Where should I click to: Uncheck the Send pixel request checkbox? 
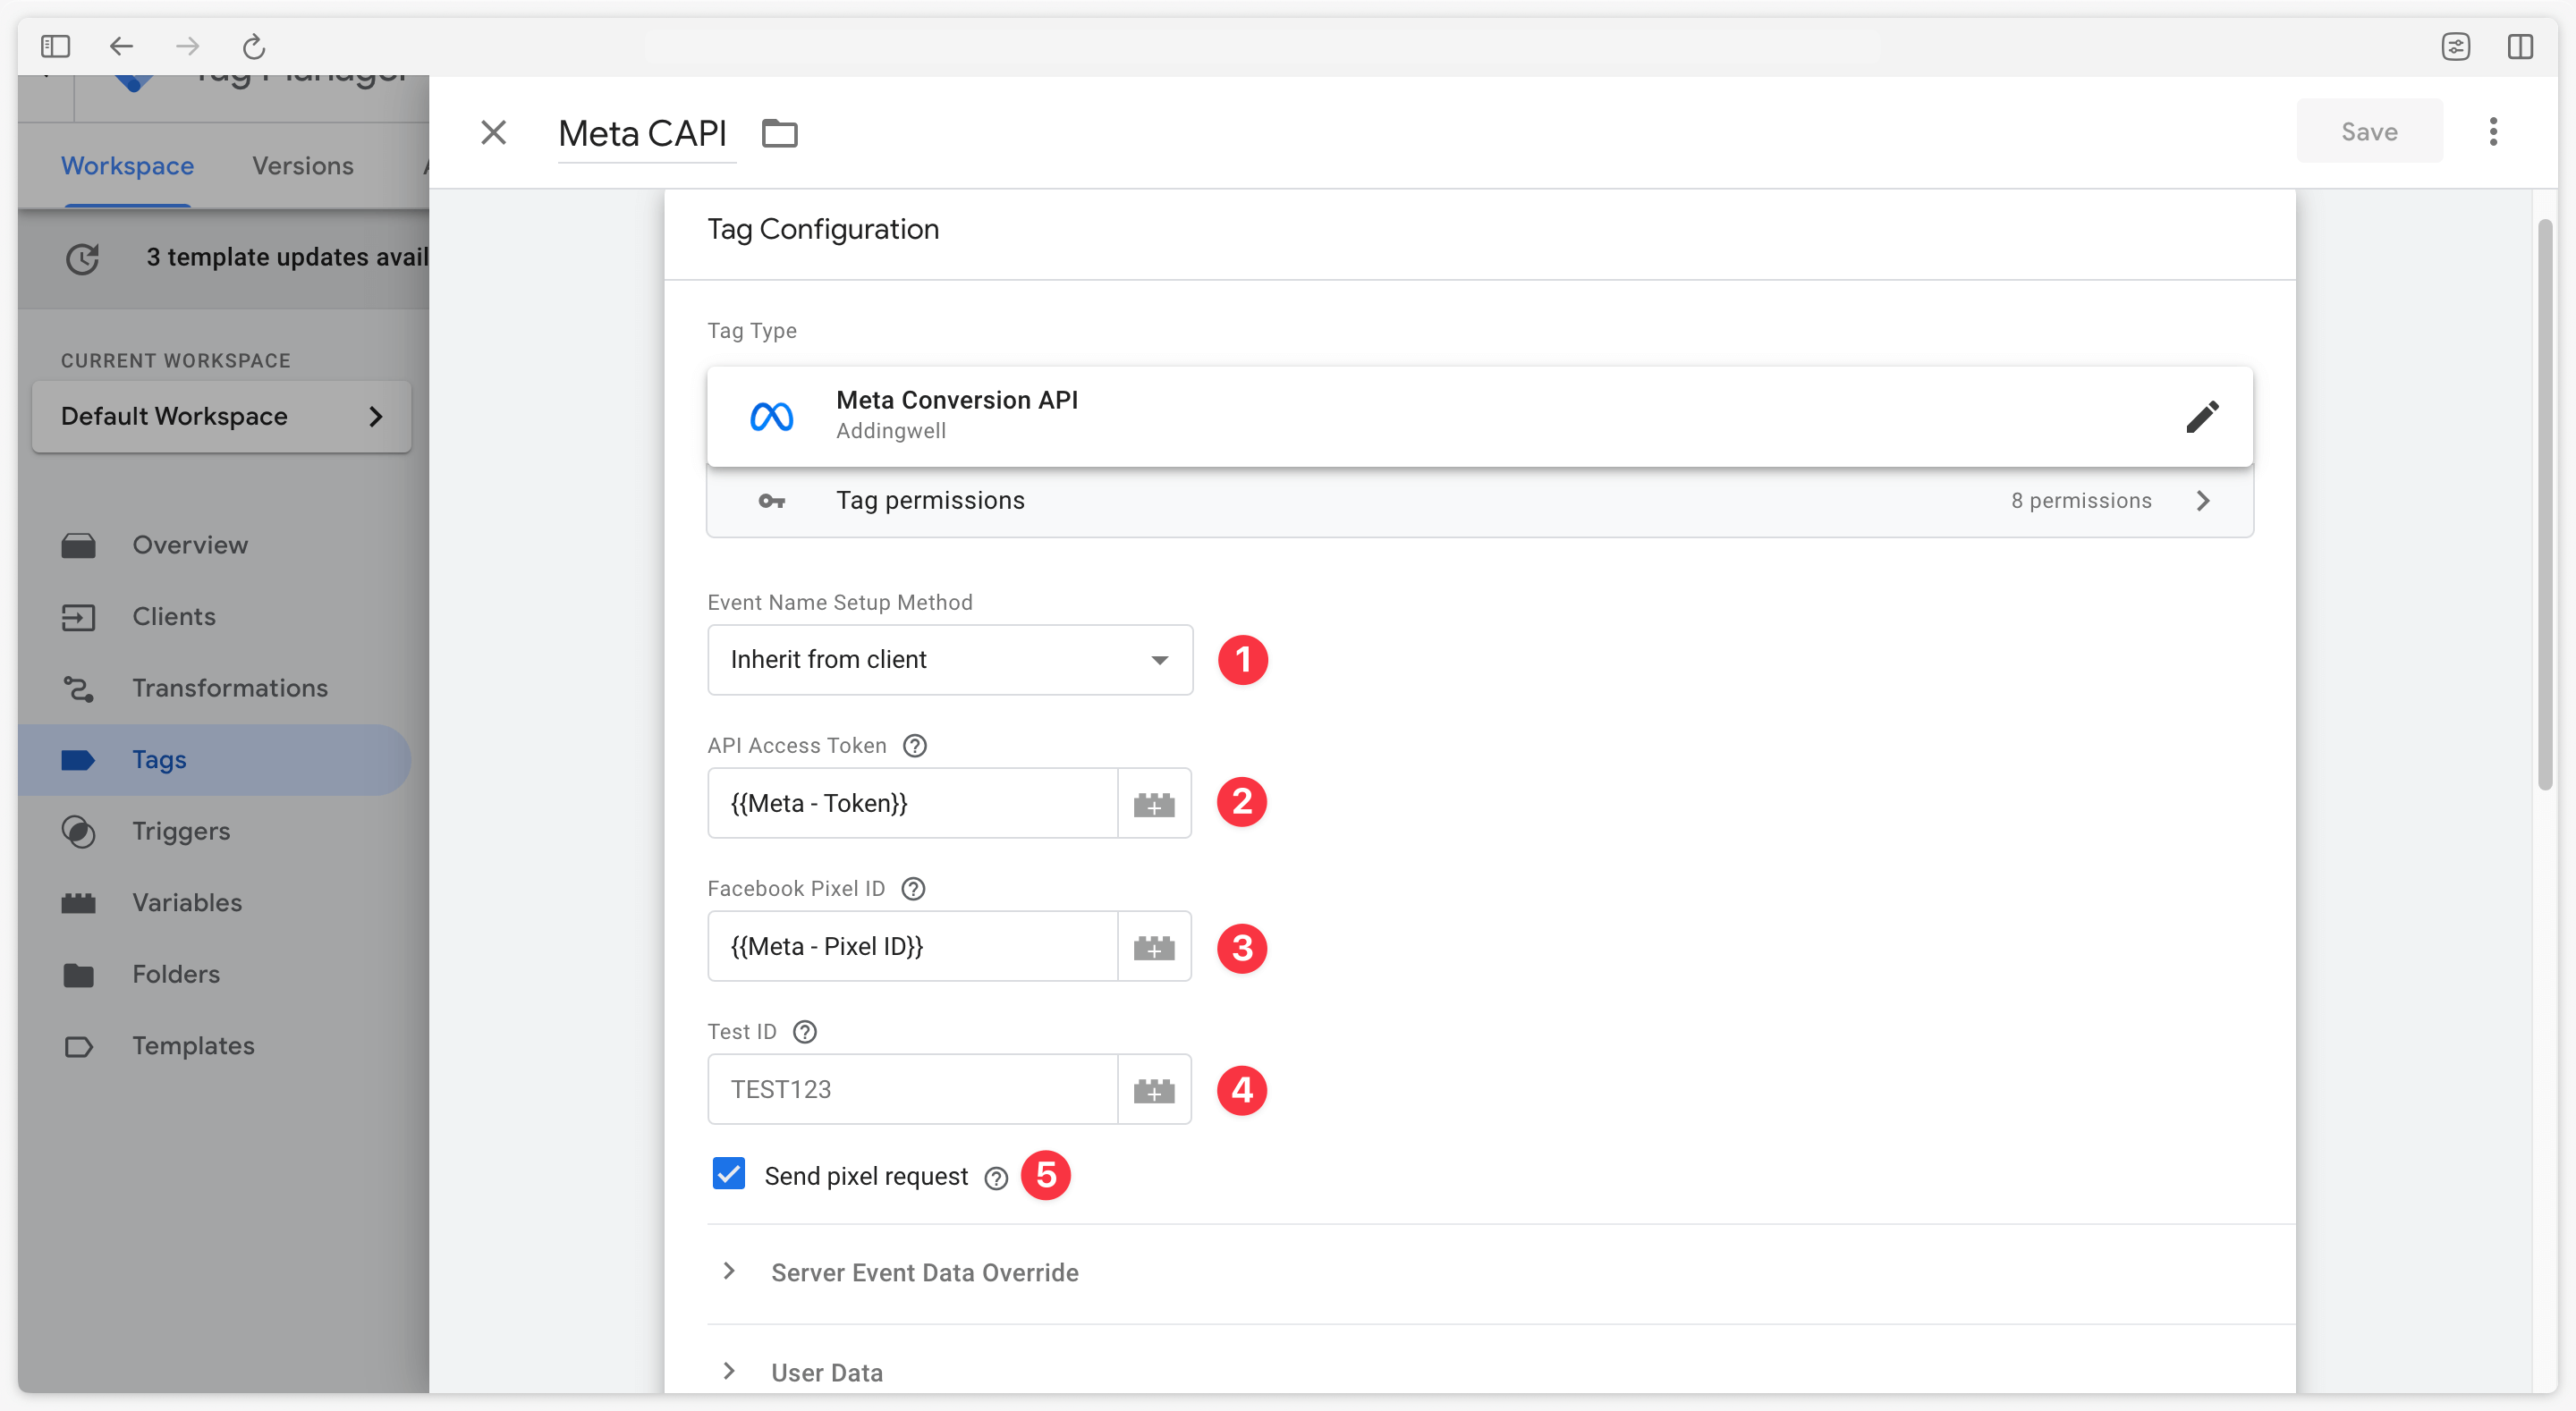click(728, 1173)
